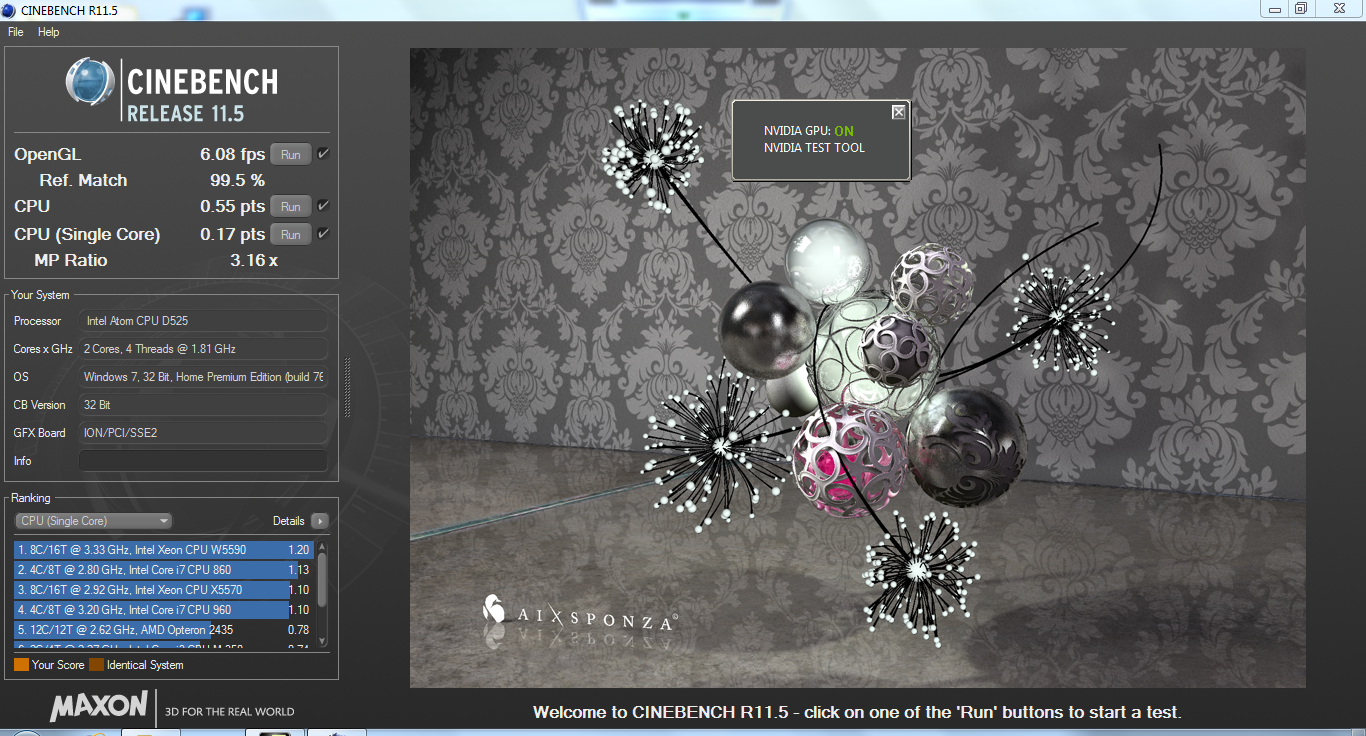
Task: Toggle the OpenGL test checkbox
Action: 323,154
